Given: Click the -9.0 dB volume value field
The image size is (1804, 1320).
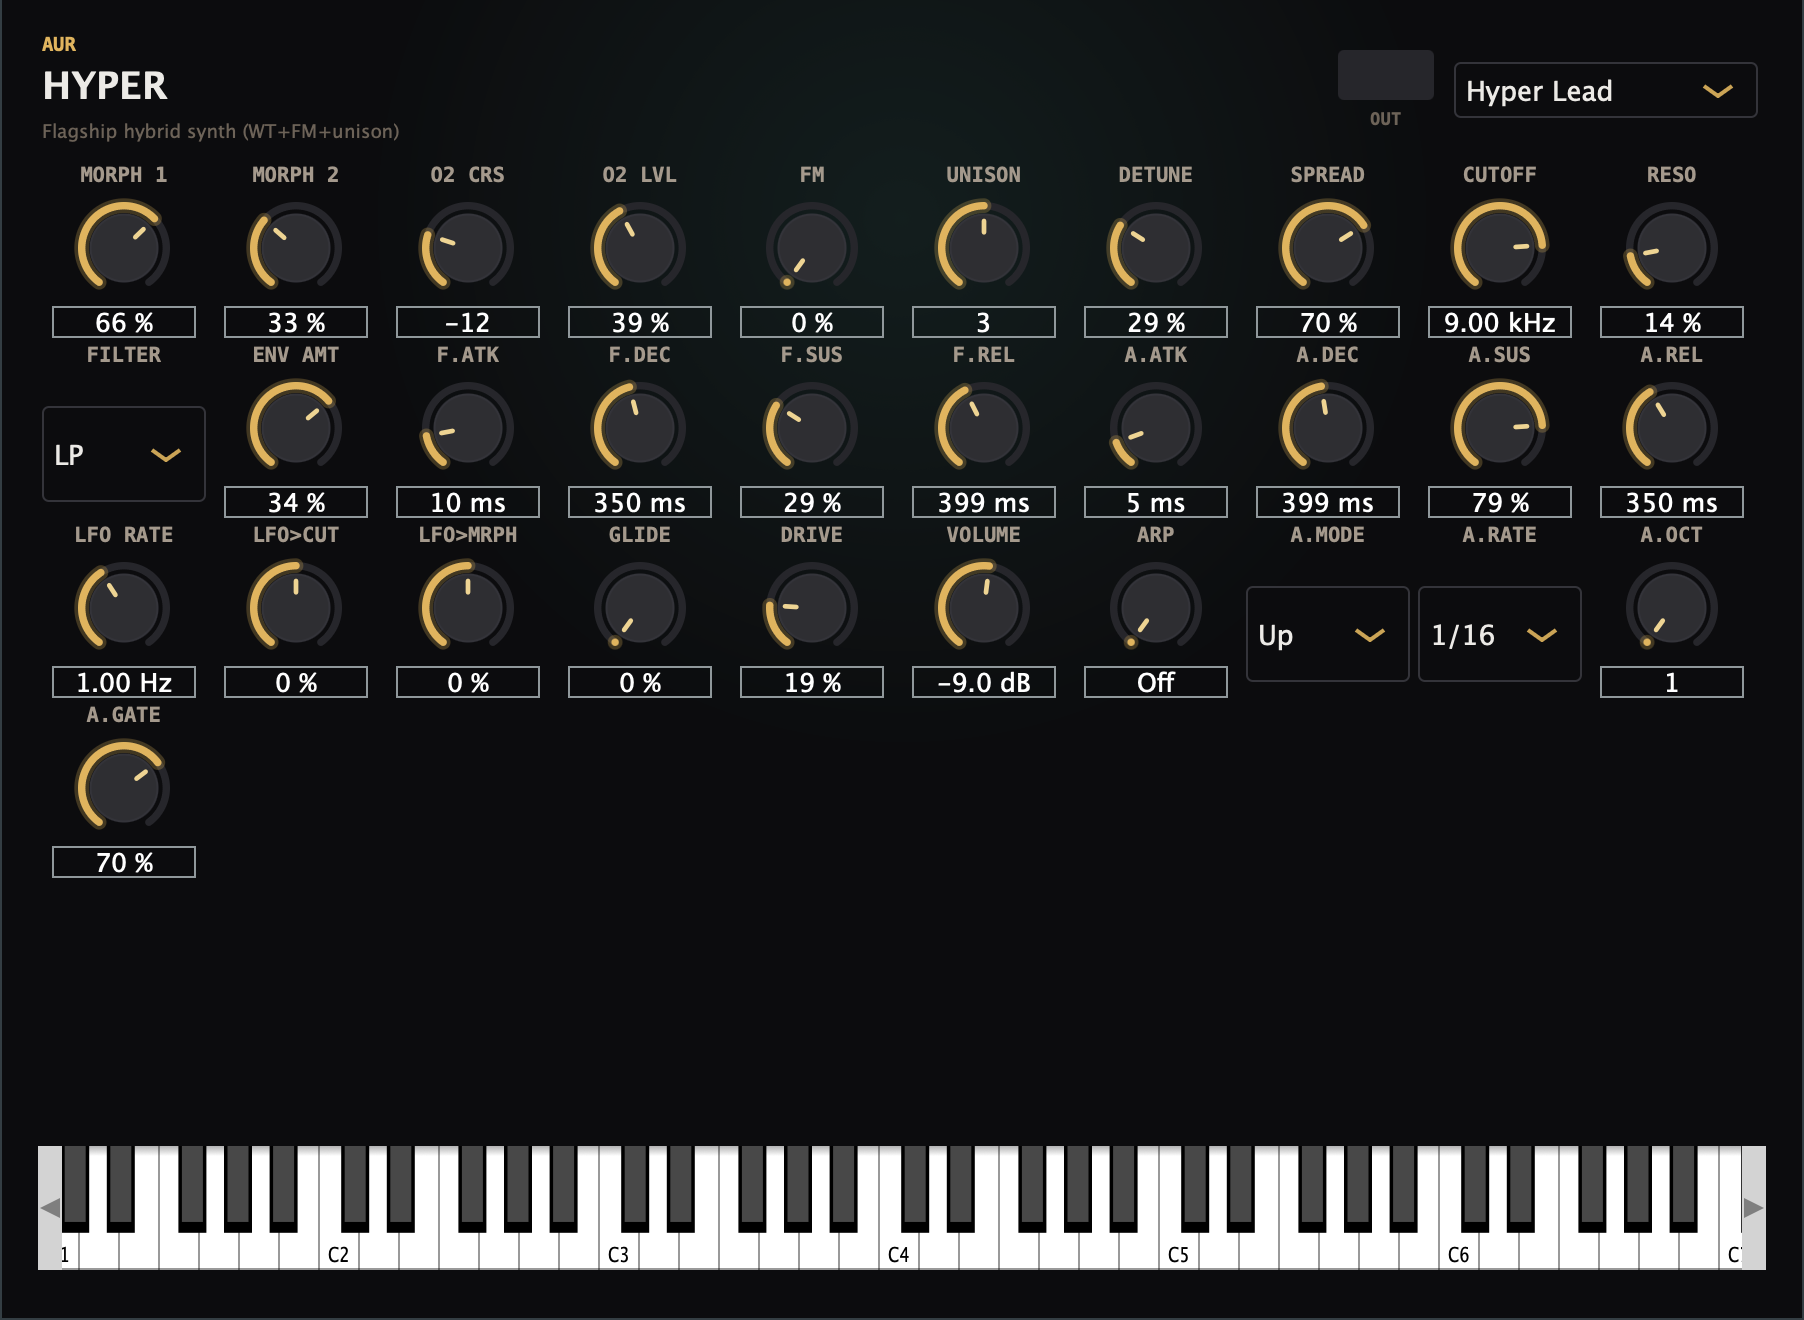Looking at the screenshot, I should [983, 682].
